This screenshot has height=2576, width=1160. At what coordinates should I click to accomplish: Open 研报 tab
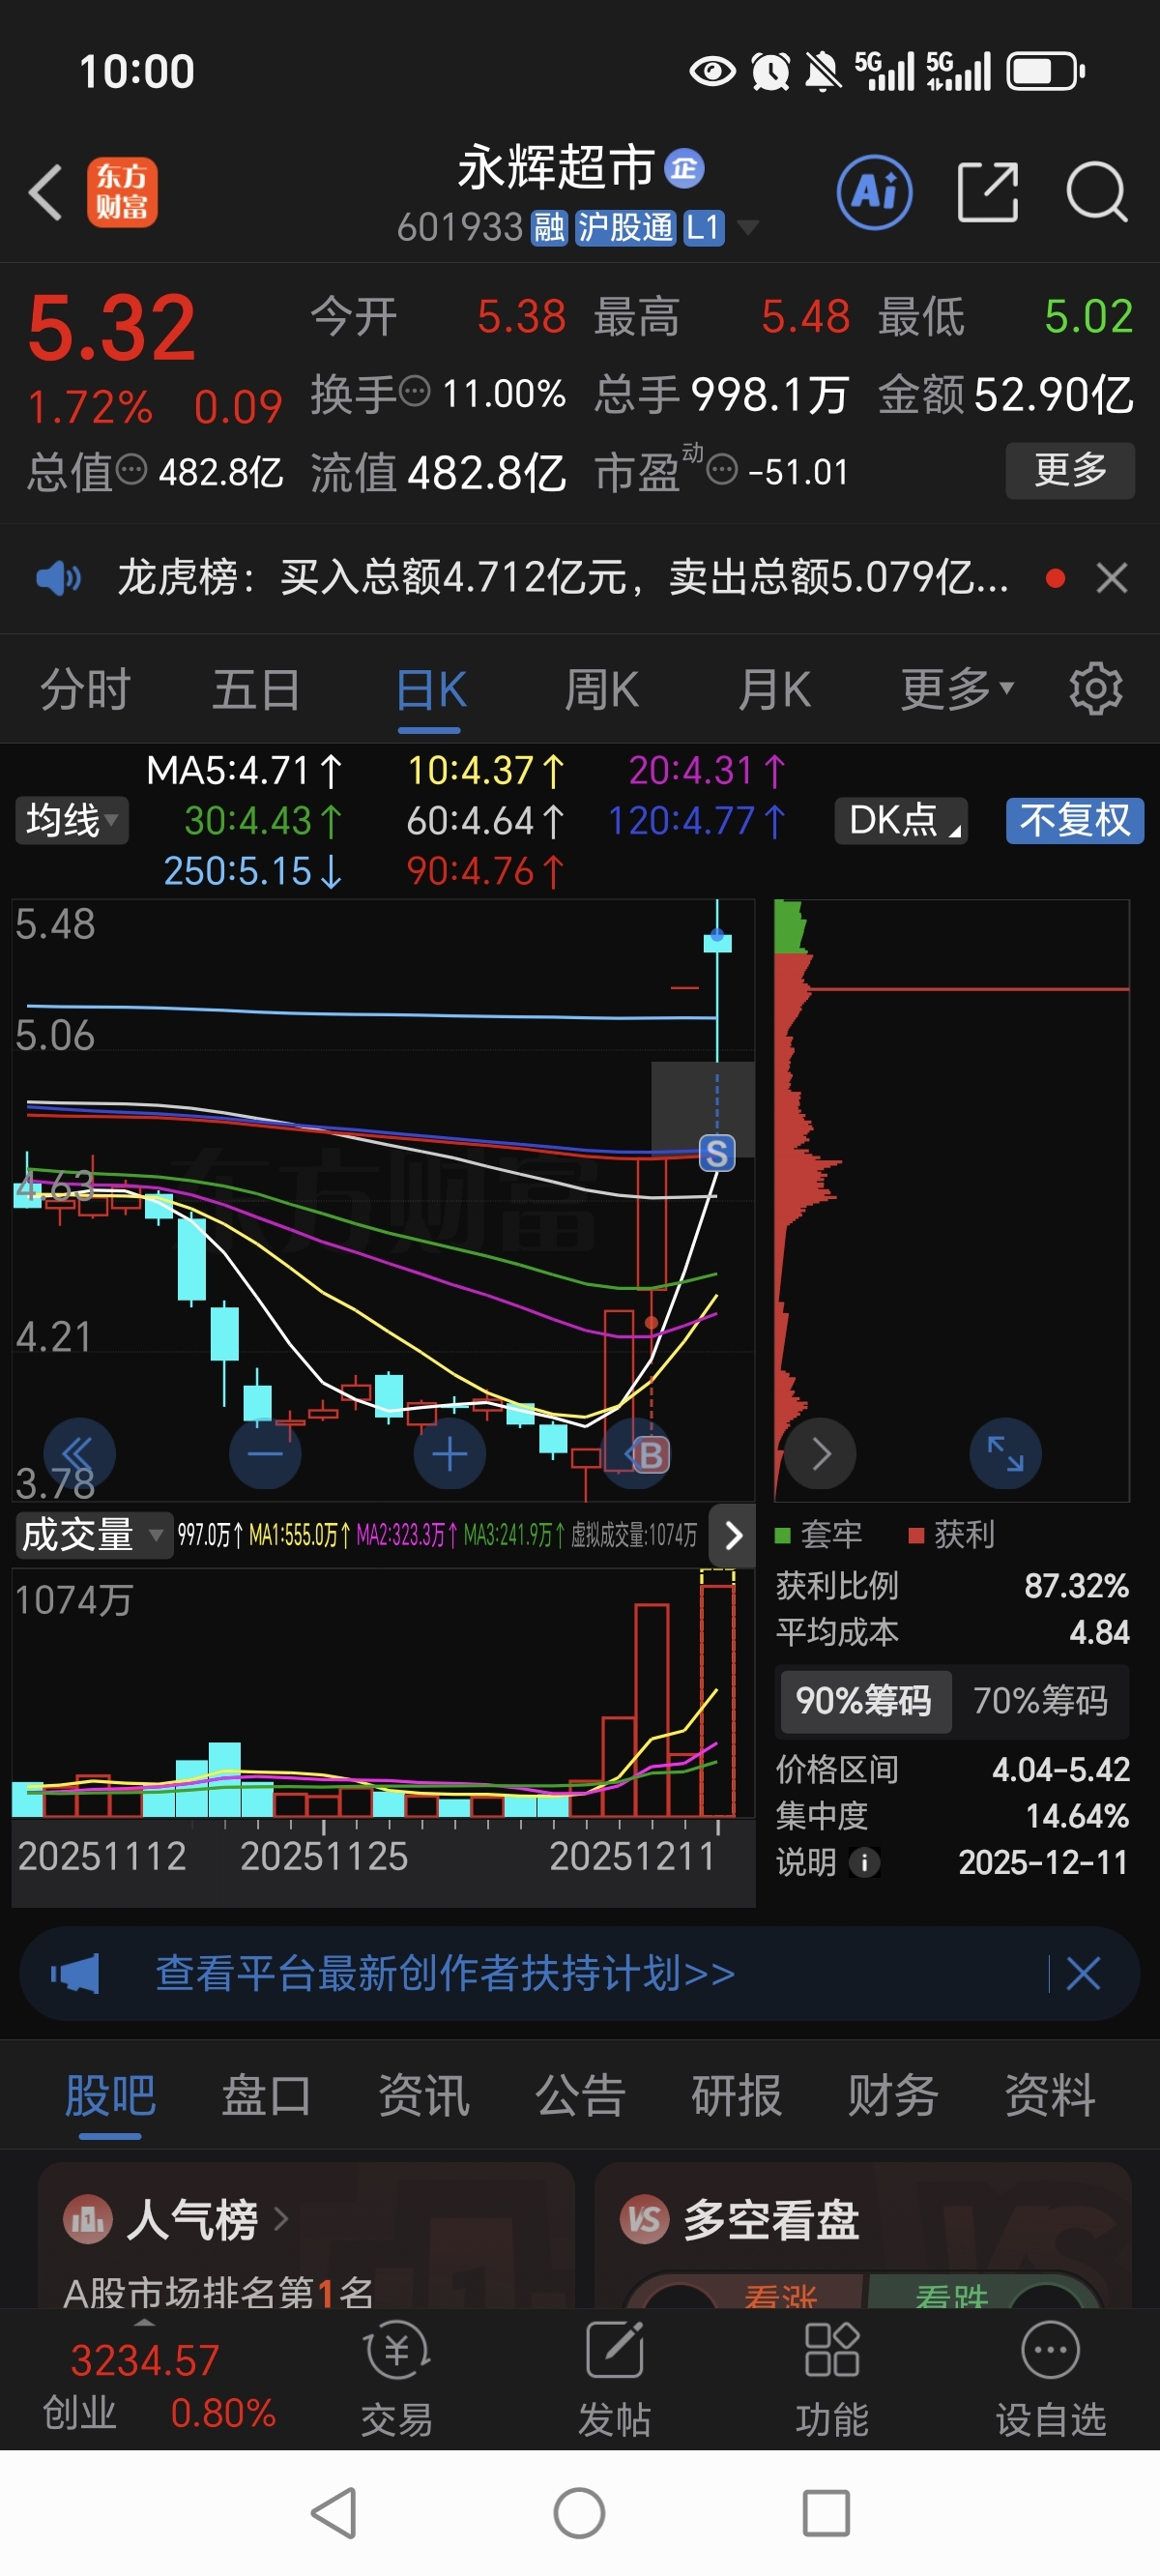(736, 2095)
